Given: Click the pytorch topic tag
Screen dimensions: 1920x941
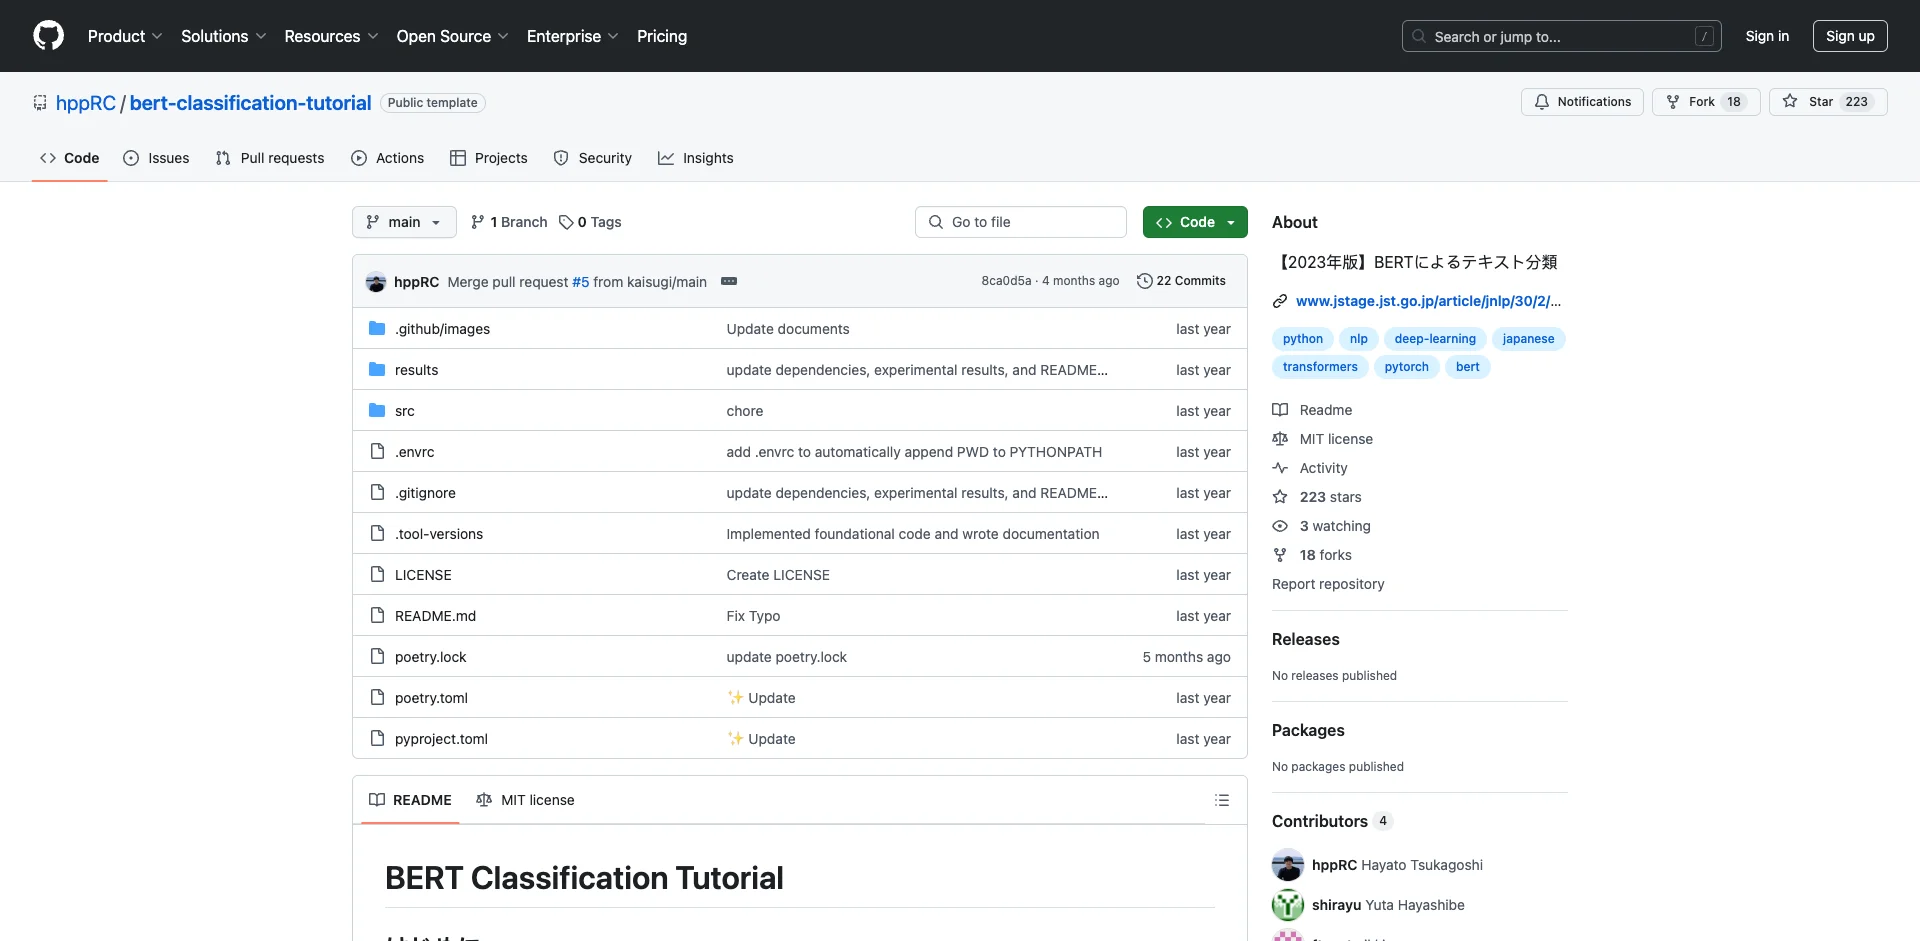Looking at the screenshot, I should 1406,367.
